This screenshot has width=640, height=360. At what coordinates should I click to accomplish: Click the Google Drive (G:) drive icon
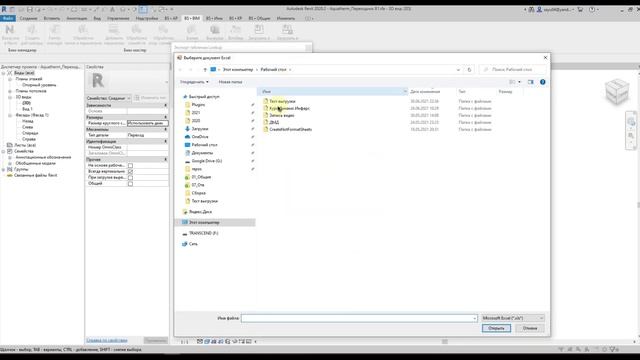[x=187, y=161]
